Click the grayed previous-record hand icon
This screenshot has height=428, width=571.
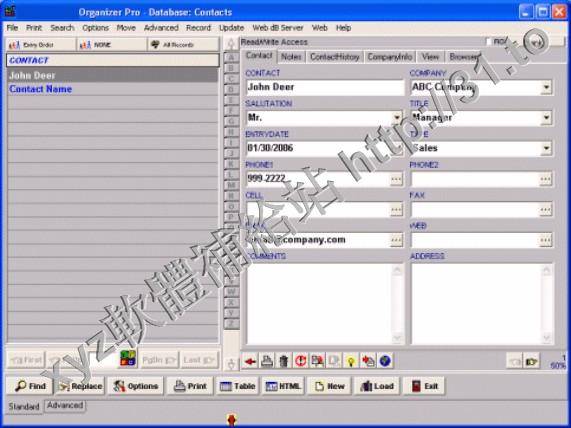click(514, 361)
